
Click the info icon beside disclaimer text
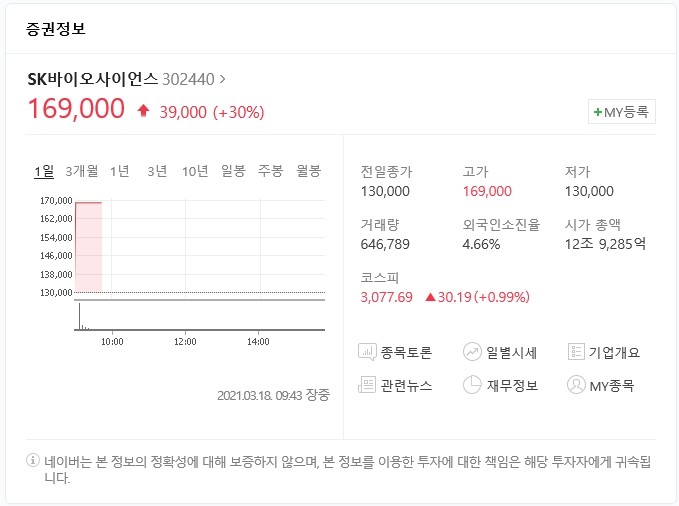tap(33, 461)
